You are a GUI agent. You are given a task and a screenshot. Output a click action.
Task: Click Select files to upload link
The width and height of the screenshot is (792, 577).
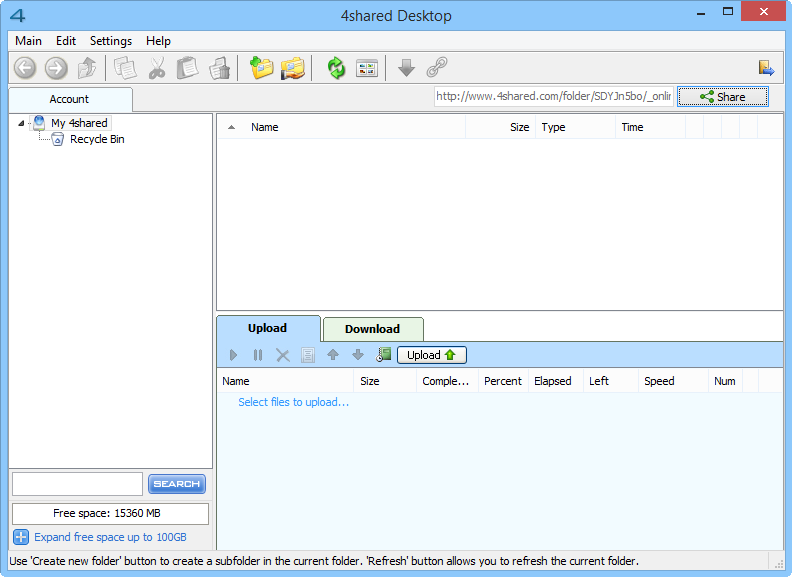[293, 402]
